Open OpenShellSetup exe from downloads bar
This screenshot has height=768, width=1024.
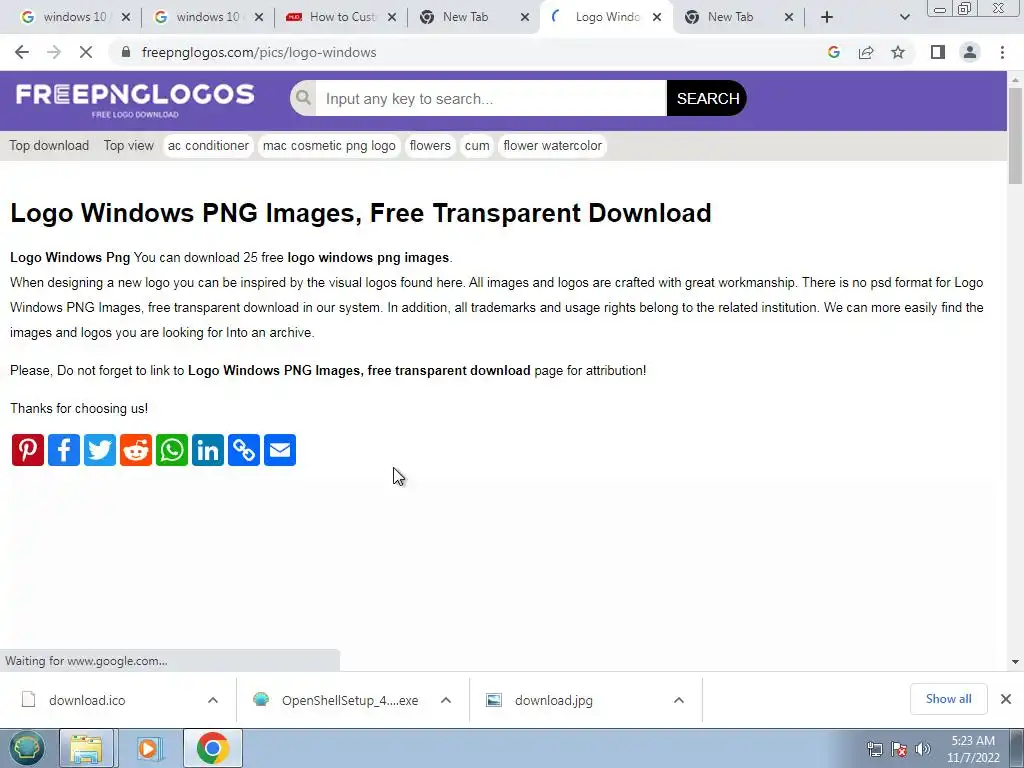click(350, 700)
